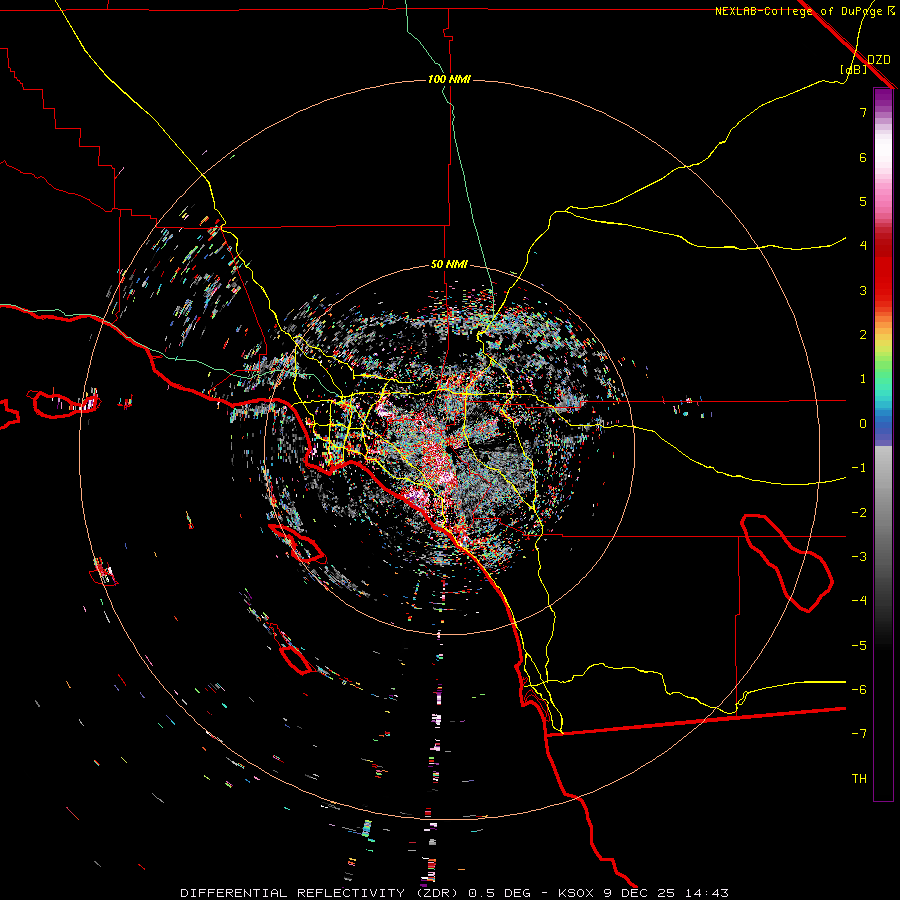
Task: Click the -5 tick label on color scale
Action: pos(859,646)
